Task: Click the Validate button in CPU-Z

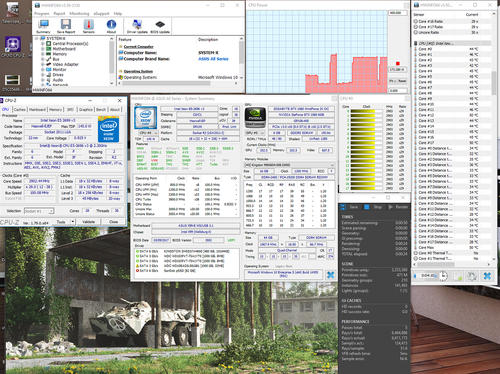Action: coord(88,222)
